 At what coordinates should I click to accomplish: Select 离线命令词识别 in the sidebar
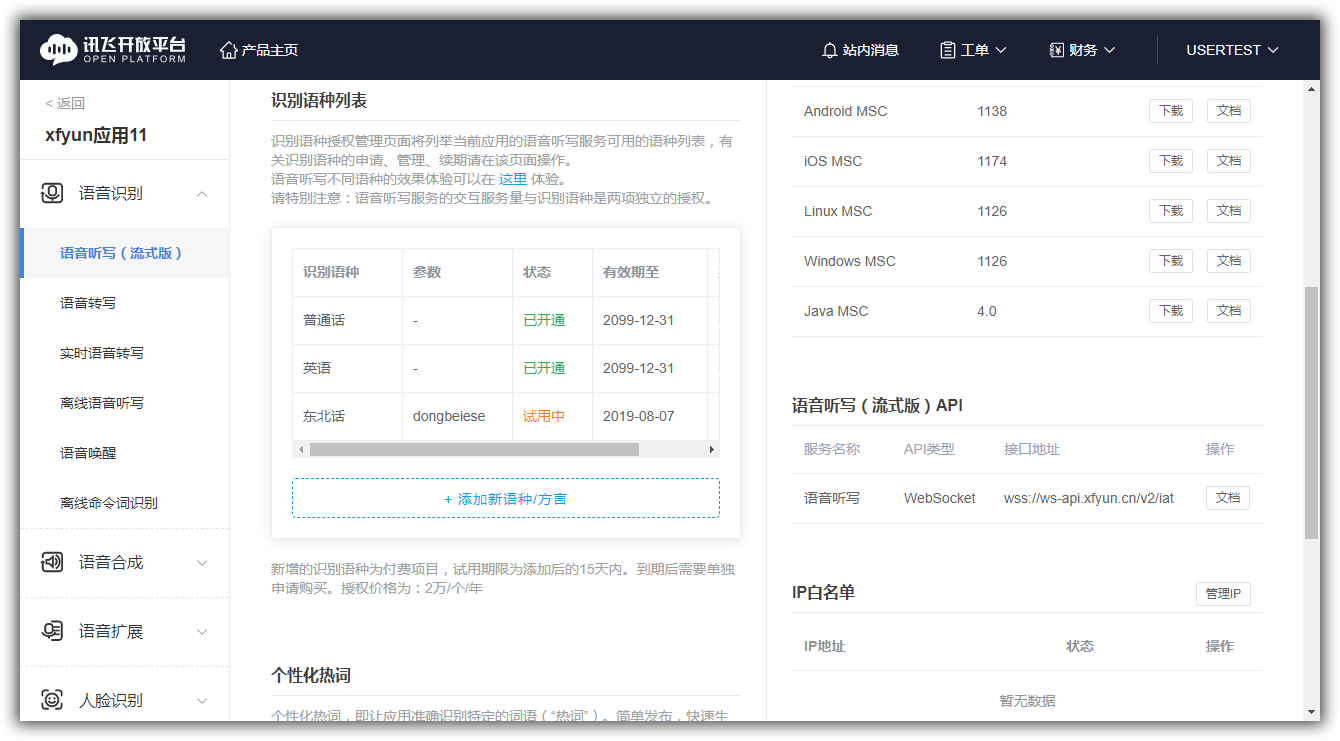[x=109, y=503]
